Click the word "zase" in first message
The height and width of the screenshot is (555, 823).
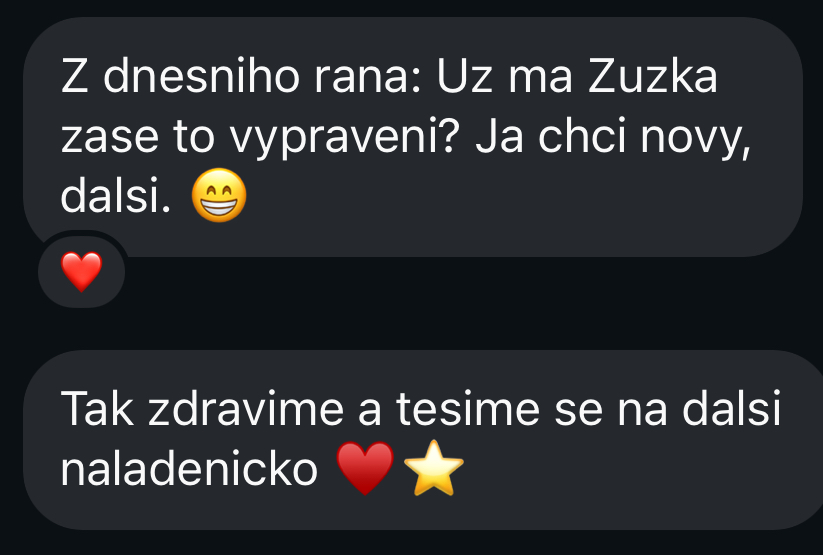[x=110, y=139]
